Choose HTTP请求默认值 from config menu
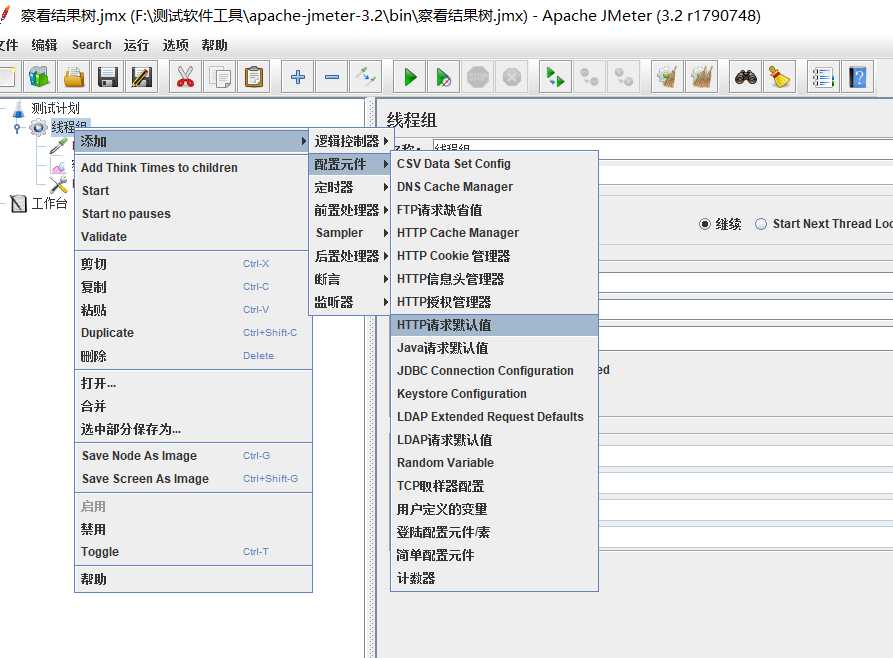The image size is (893, 658). pyautogui.click(x=494, y=325)
